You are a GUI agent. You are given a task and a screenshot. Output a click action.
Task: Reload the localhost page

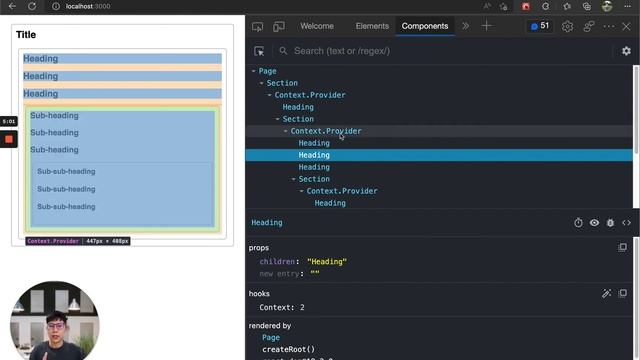point(32,6)
